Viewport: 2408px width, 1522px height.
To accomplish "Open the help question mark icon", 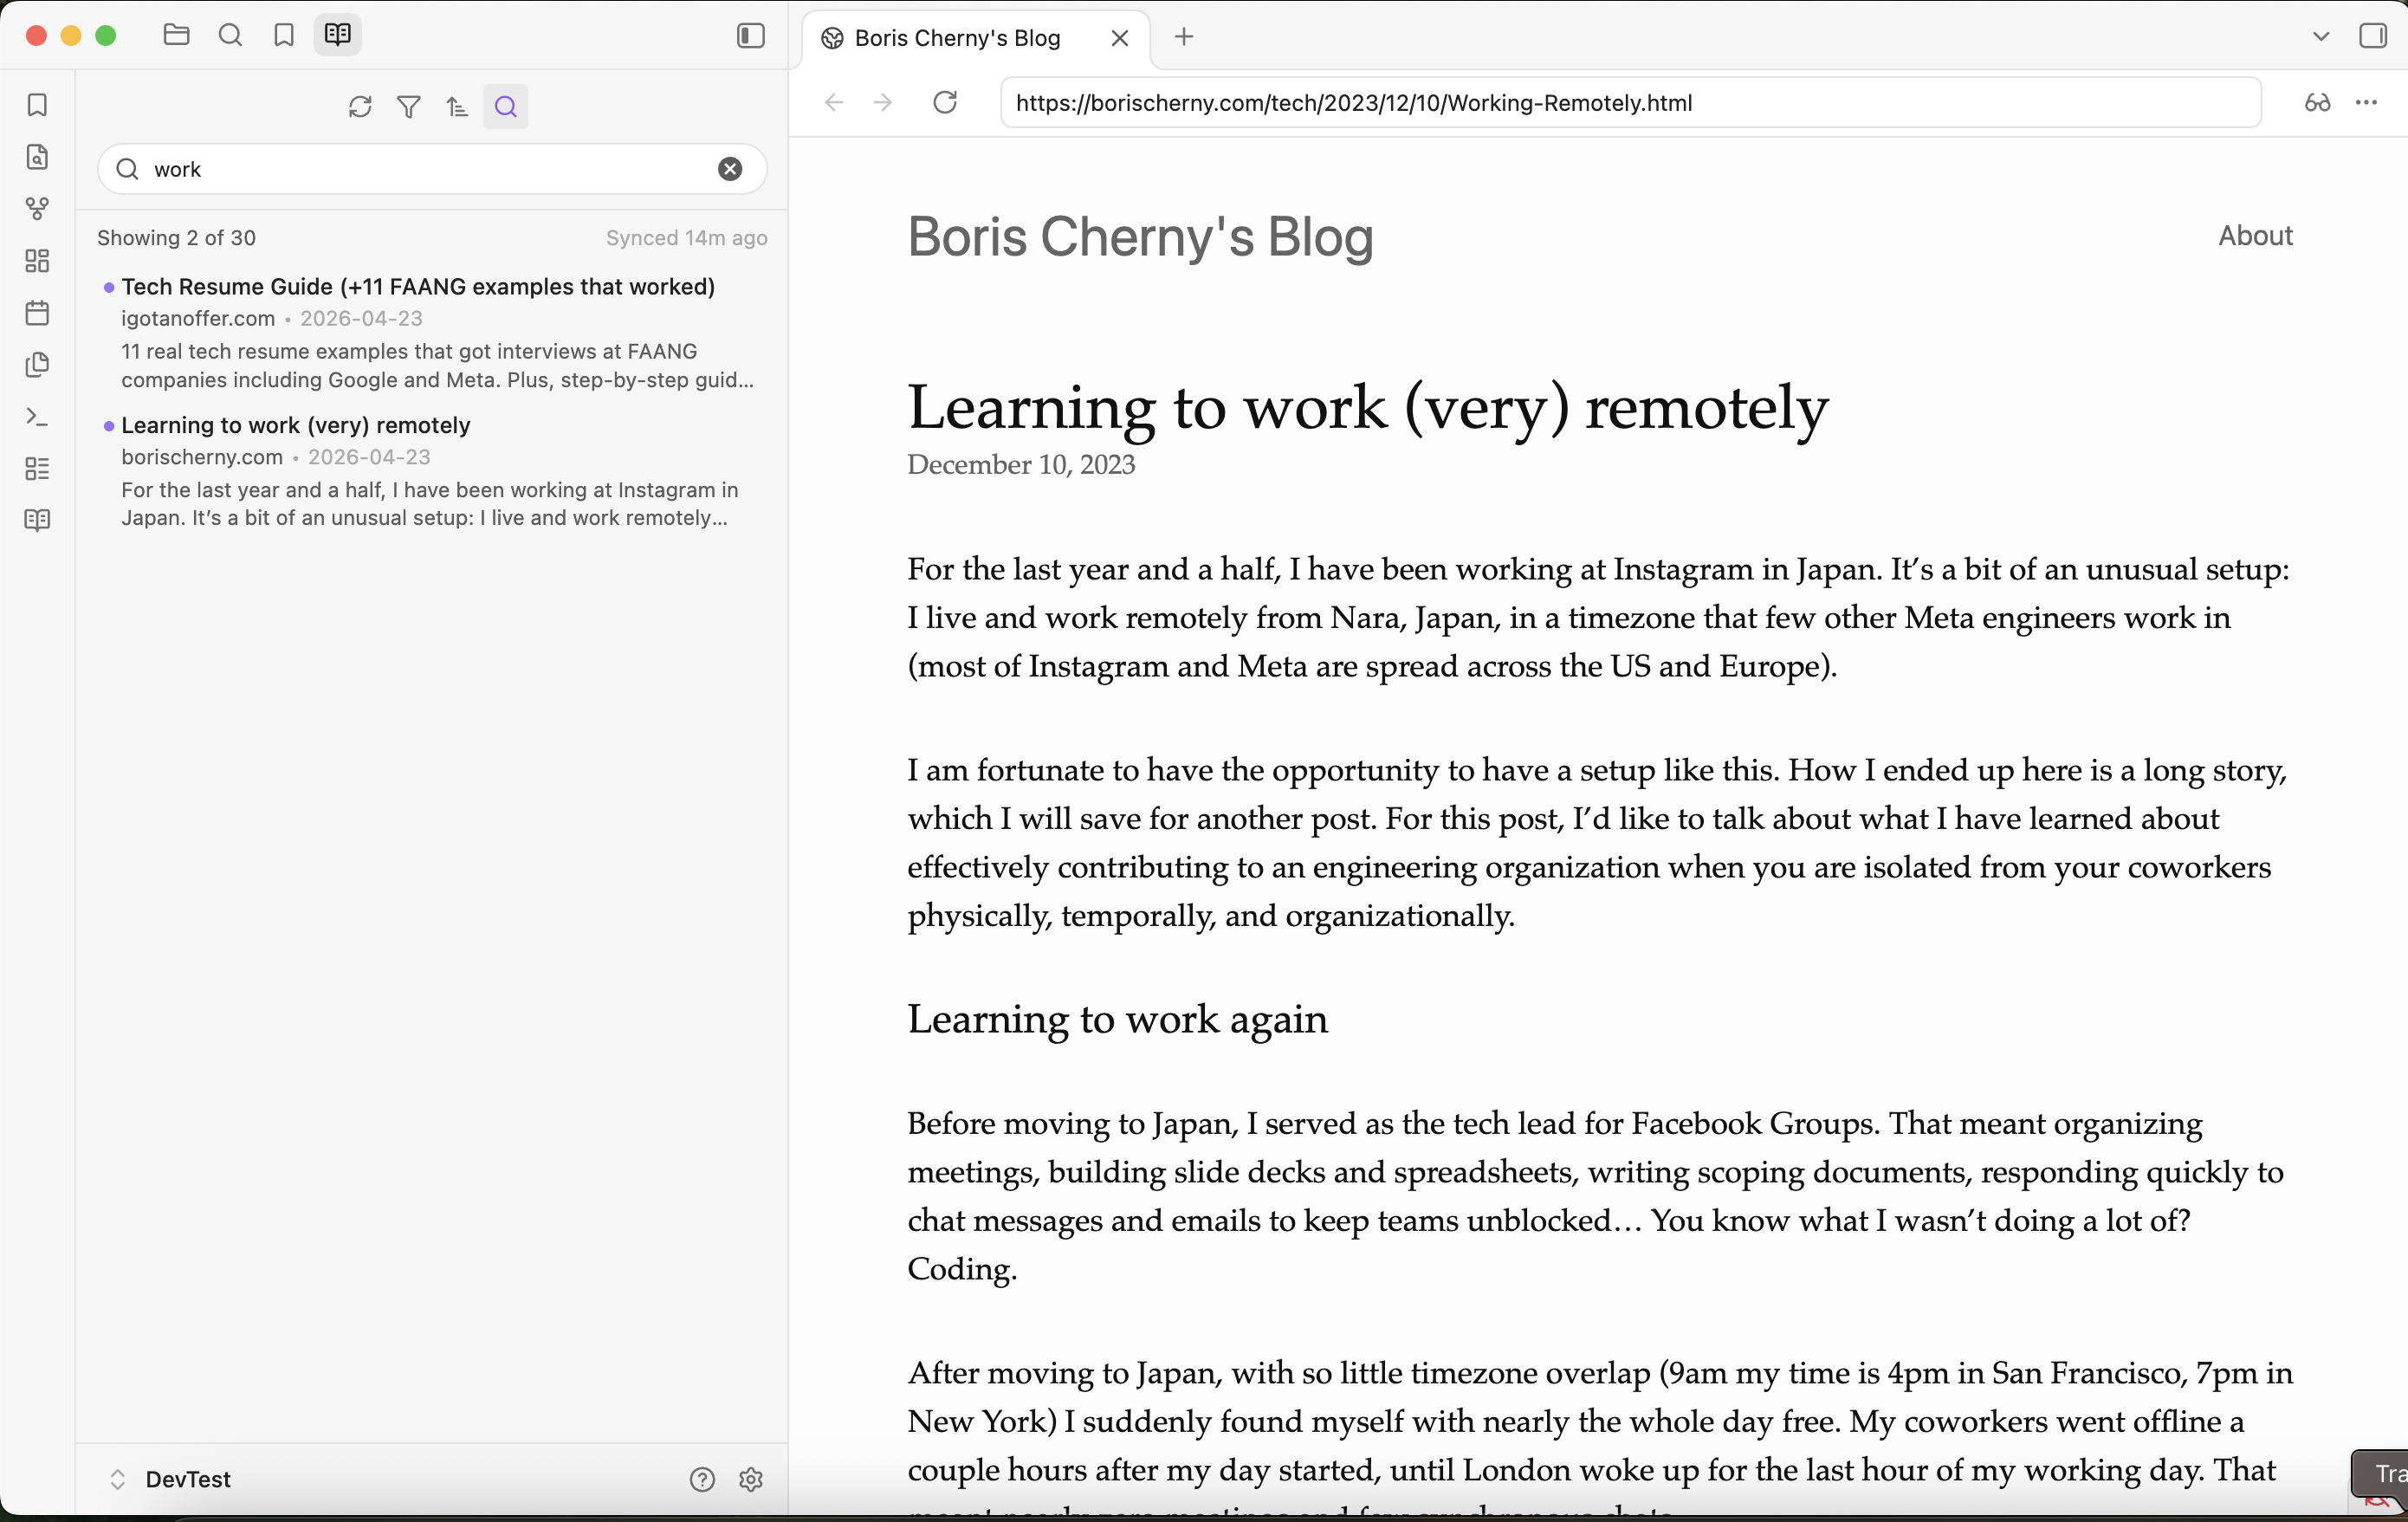I will (702, 1479).
